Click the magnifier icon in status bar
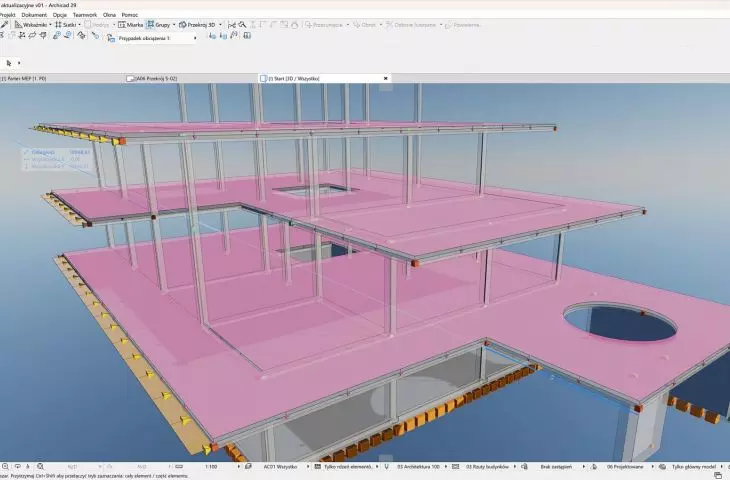Viewport: 730px width, 480px height. click(x=41, y=466)
